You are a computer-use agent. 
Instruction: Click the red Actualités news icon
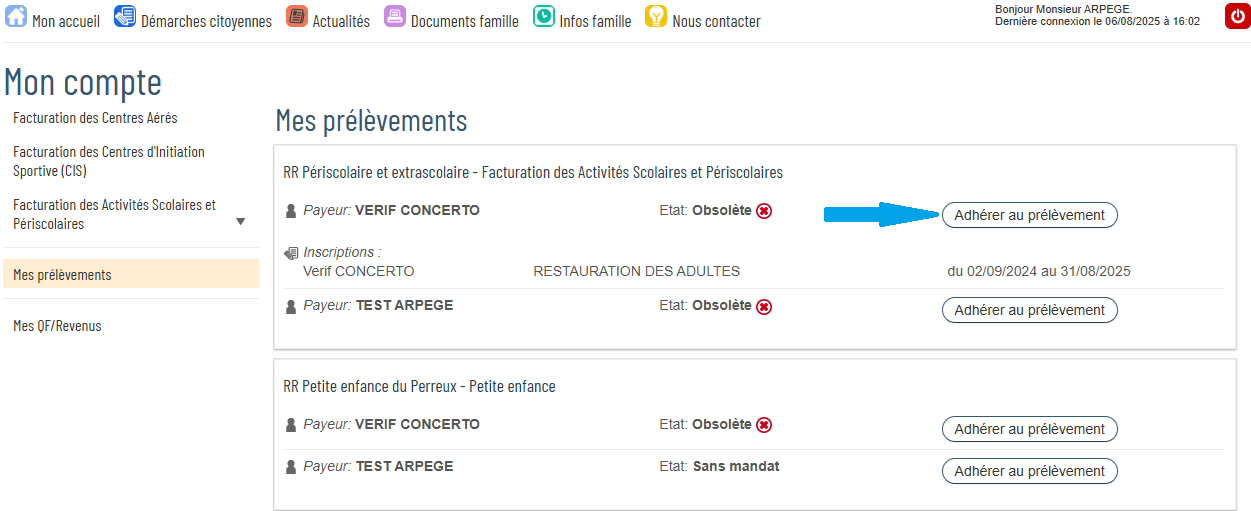tap(296, 17)
